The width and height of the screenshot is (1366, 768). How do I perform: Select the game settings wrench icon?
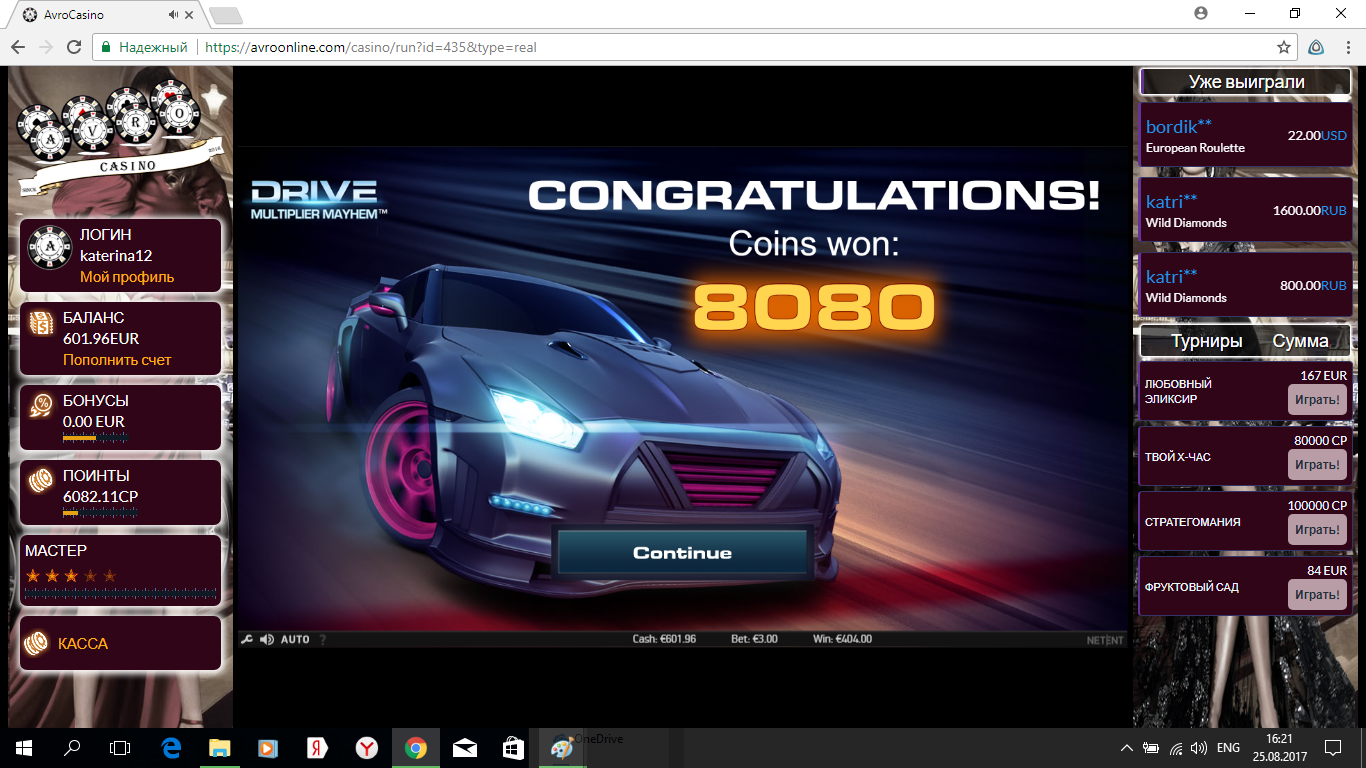[x=247, y=639]
